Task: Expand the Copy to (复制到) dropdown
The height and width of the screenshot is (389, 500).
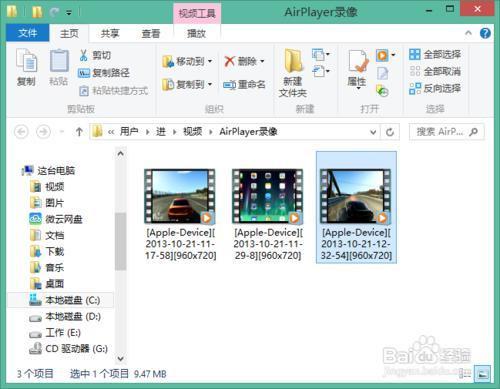Action: click(210, 84)
